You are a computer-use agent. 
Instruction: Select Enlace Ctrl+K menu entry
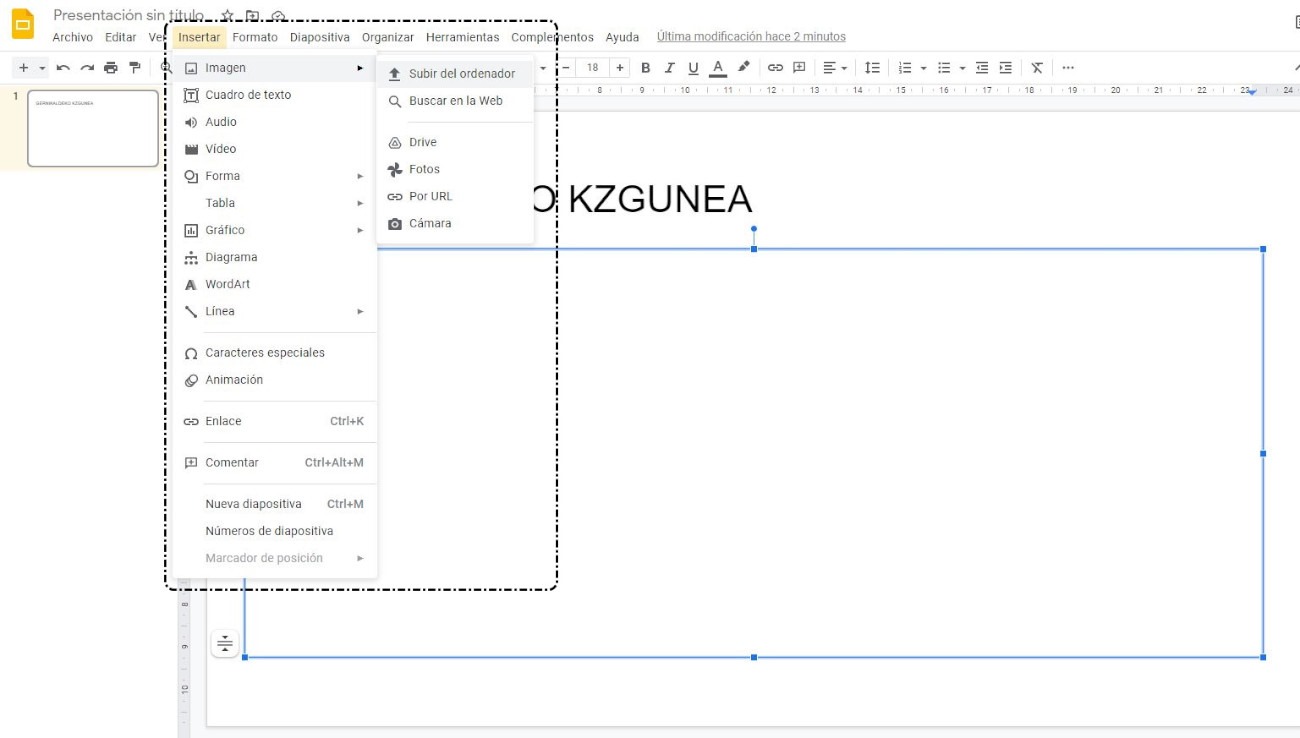[275, 421]
